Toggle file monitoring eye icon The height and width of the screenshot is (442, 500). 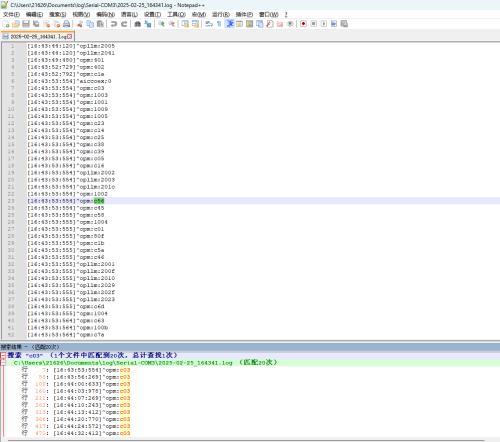pyautogui.click(x=290, y=24)
